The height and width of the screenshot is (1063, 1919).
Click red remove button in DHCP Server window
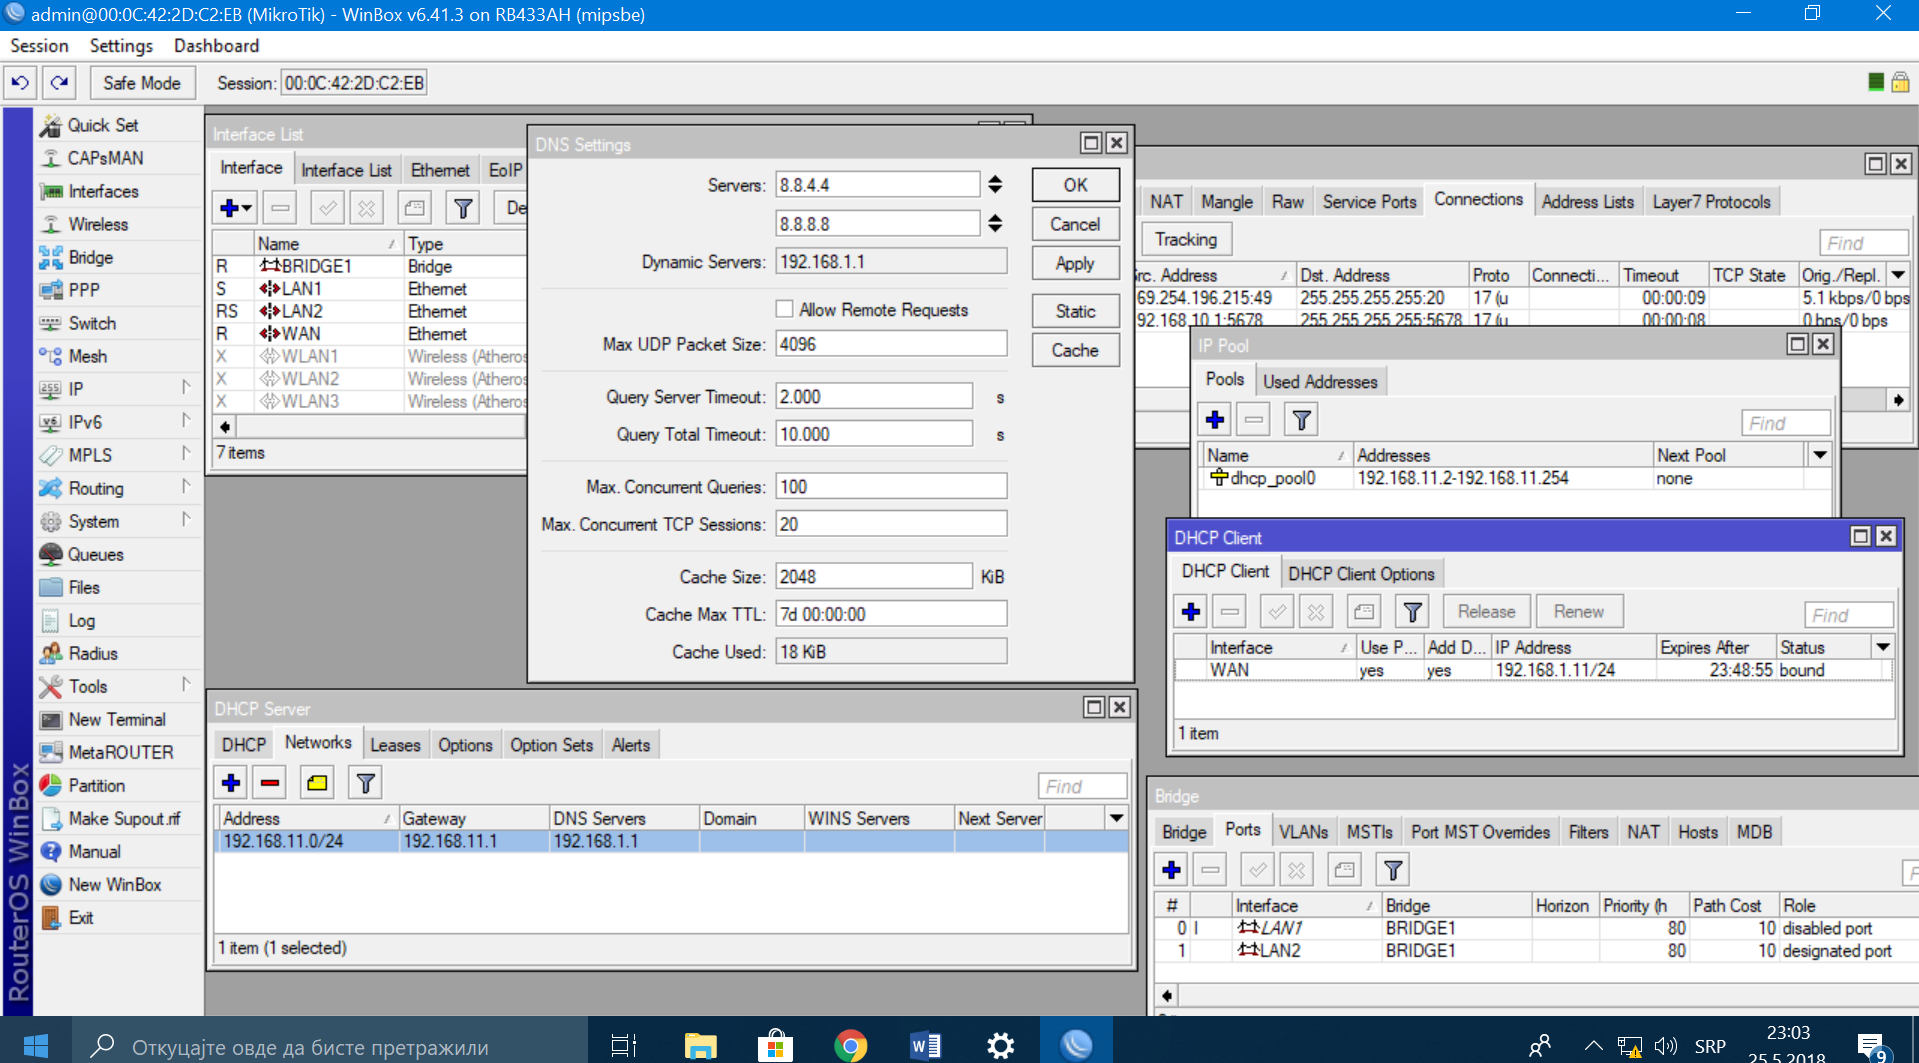tap(270, 783)
